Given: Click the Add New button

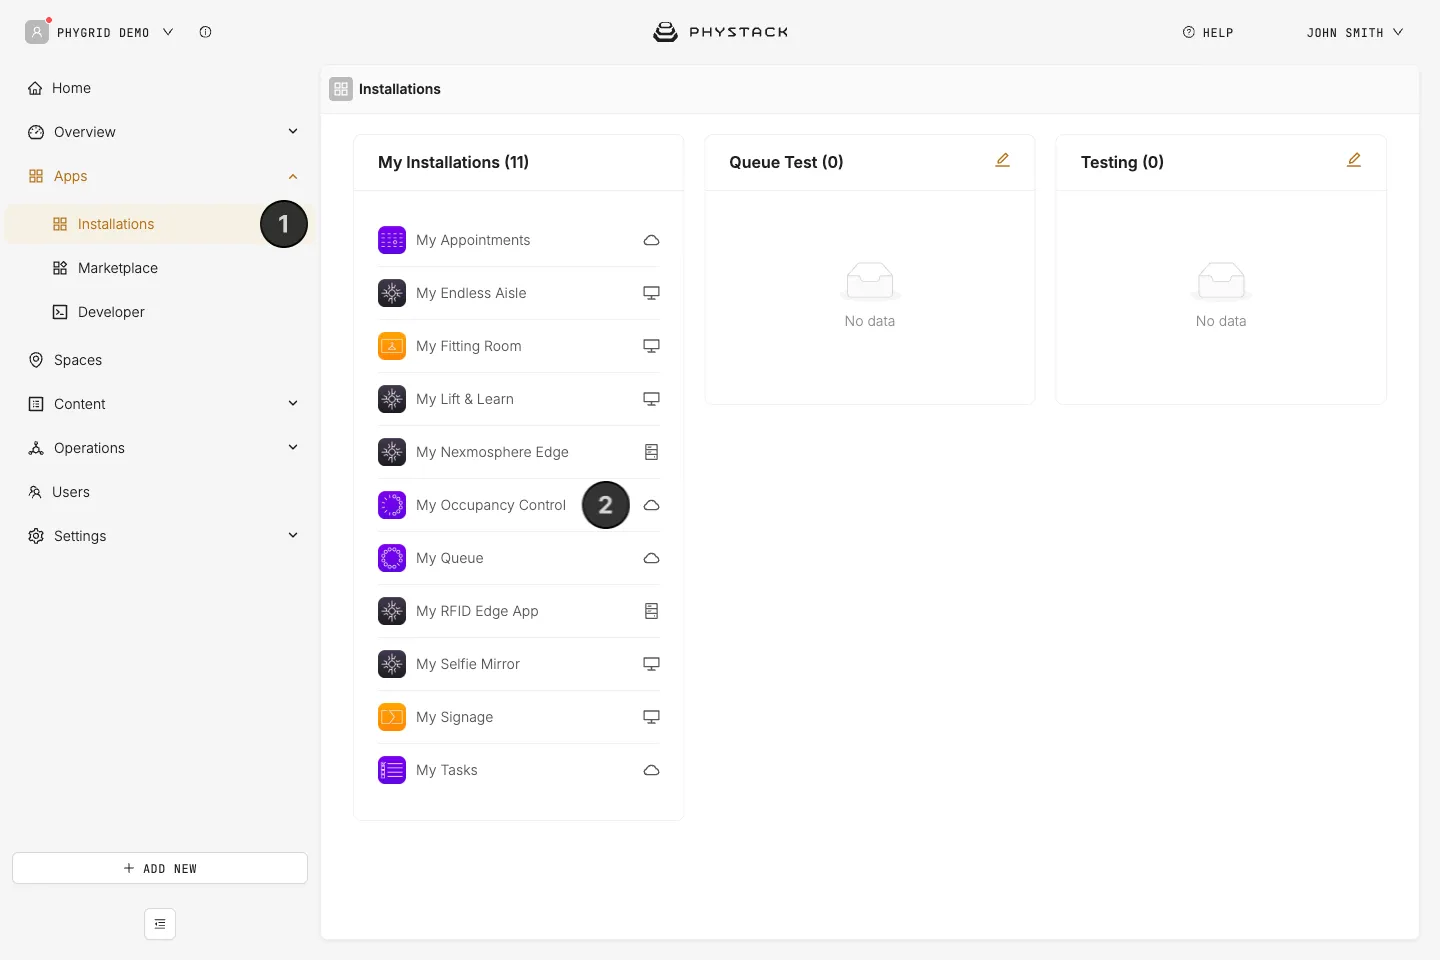Looking at the screenshot, I should click(x=160, y=868).
